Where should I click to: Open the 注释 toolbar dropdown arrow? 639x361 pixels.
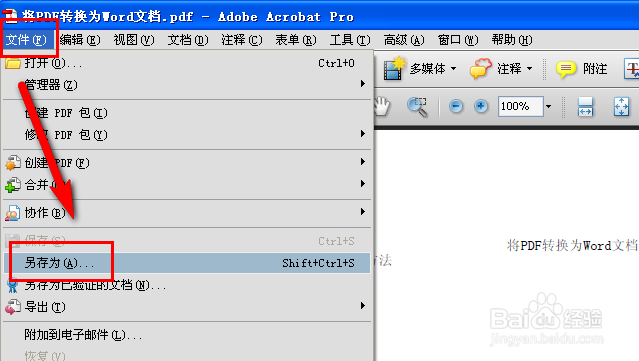pos(529,68)
